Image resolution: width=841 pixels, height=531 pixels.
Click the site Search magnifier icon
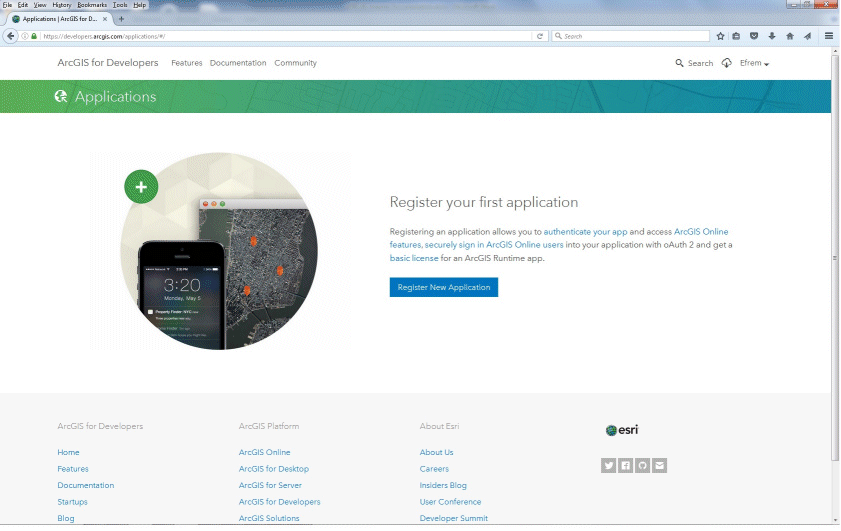point(679,63)
